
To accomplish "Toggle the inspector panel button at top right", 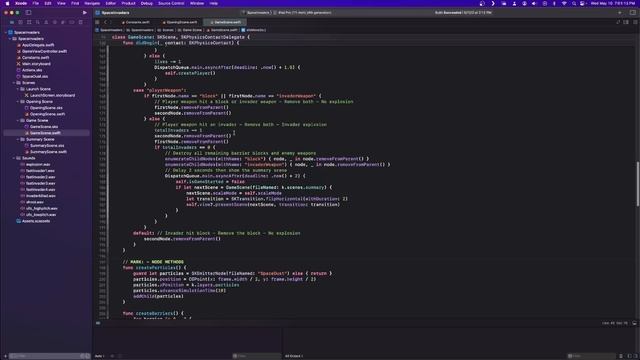I will (633, 13).
